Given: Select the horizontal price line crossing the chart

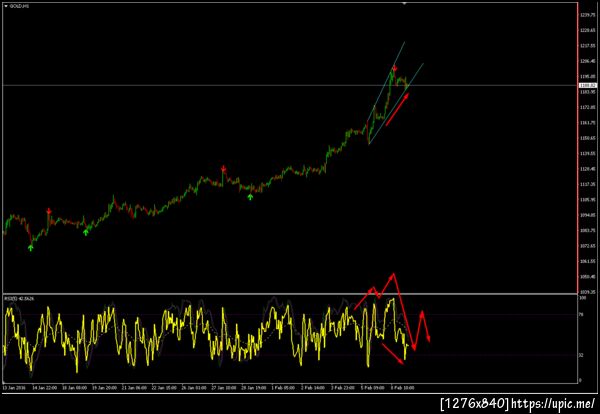Looking at the screenshot, I should tap(291, 85).
